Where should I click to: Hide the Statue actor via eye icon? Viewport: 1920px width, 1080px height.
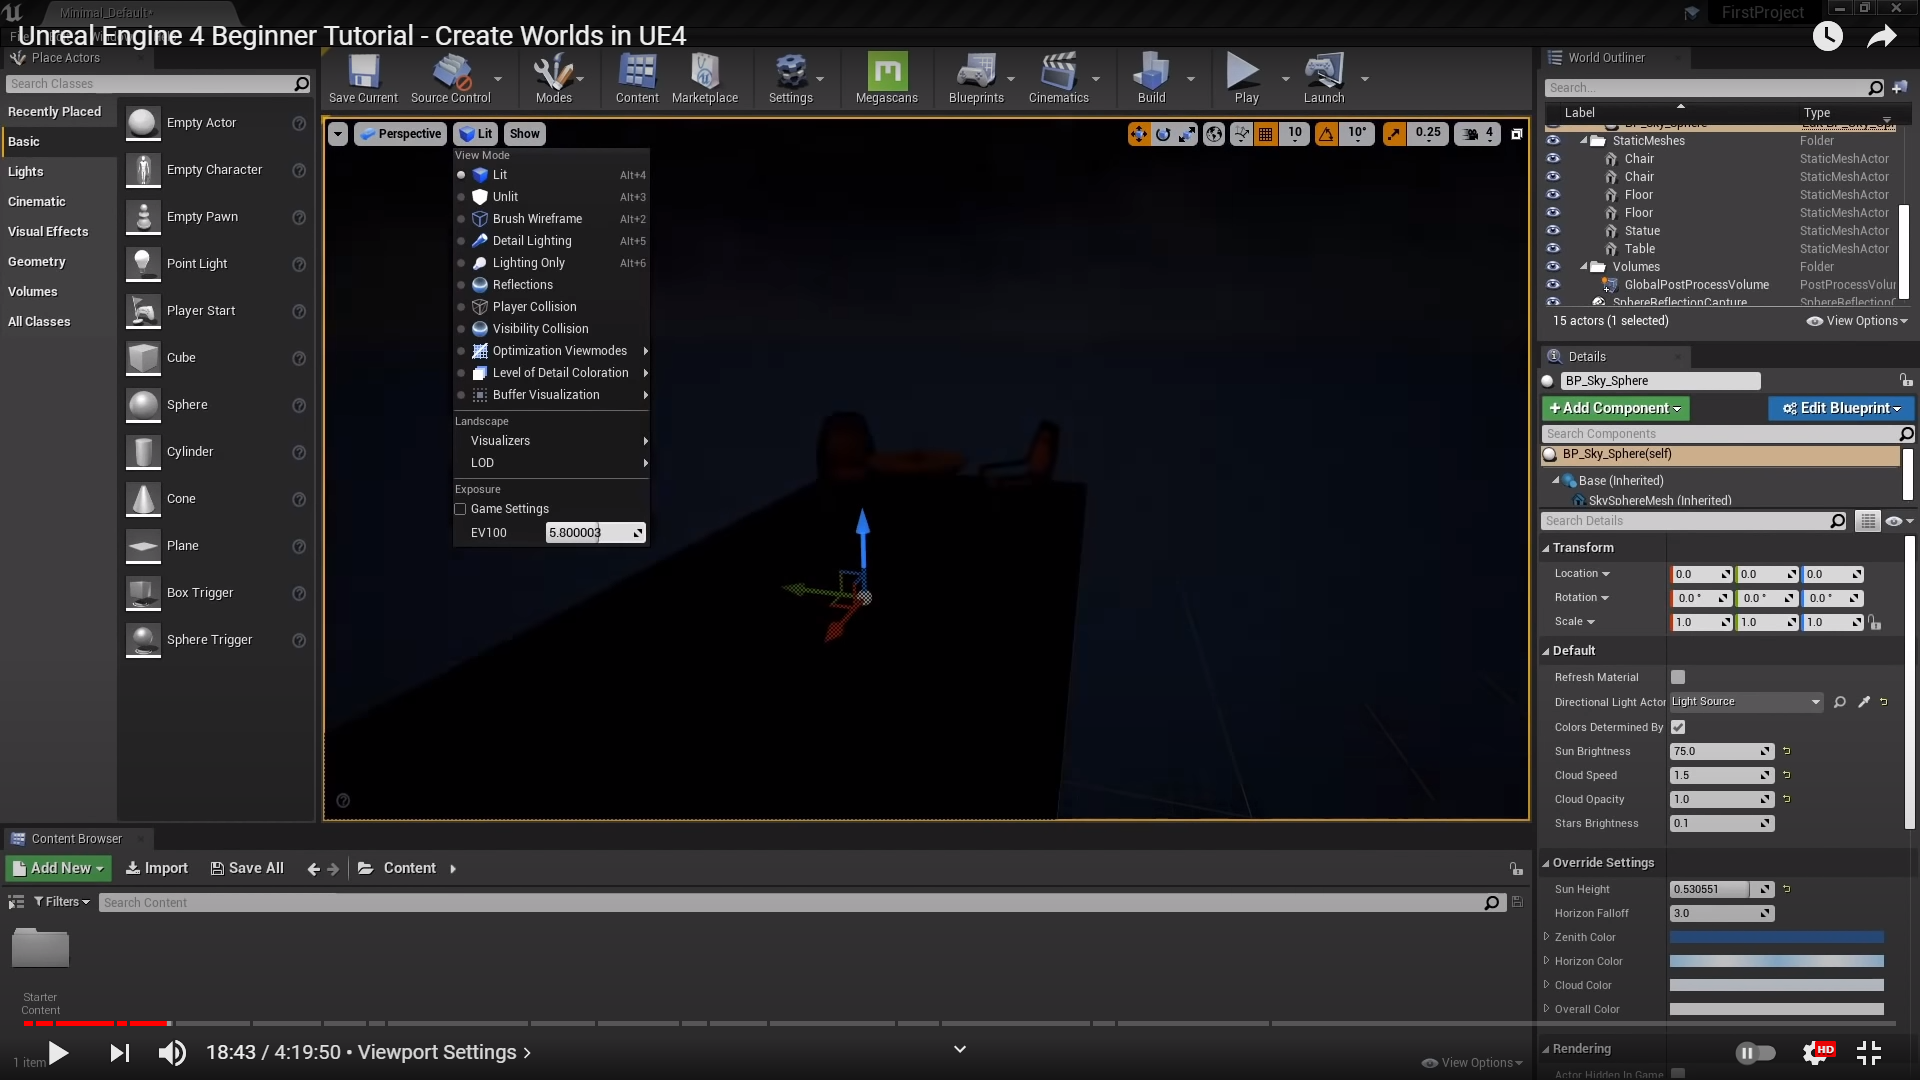tap(1553, 230)
